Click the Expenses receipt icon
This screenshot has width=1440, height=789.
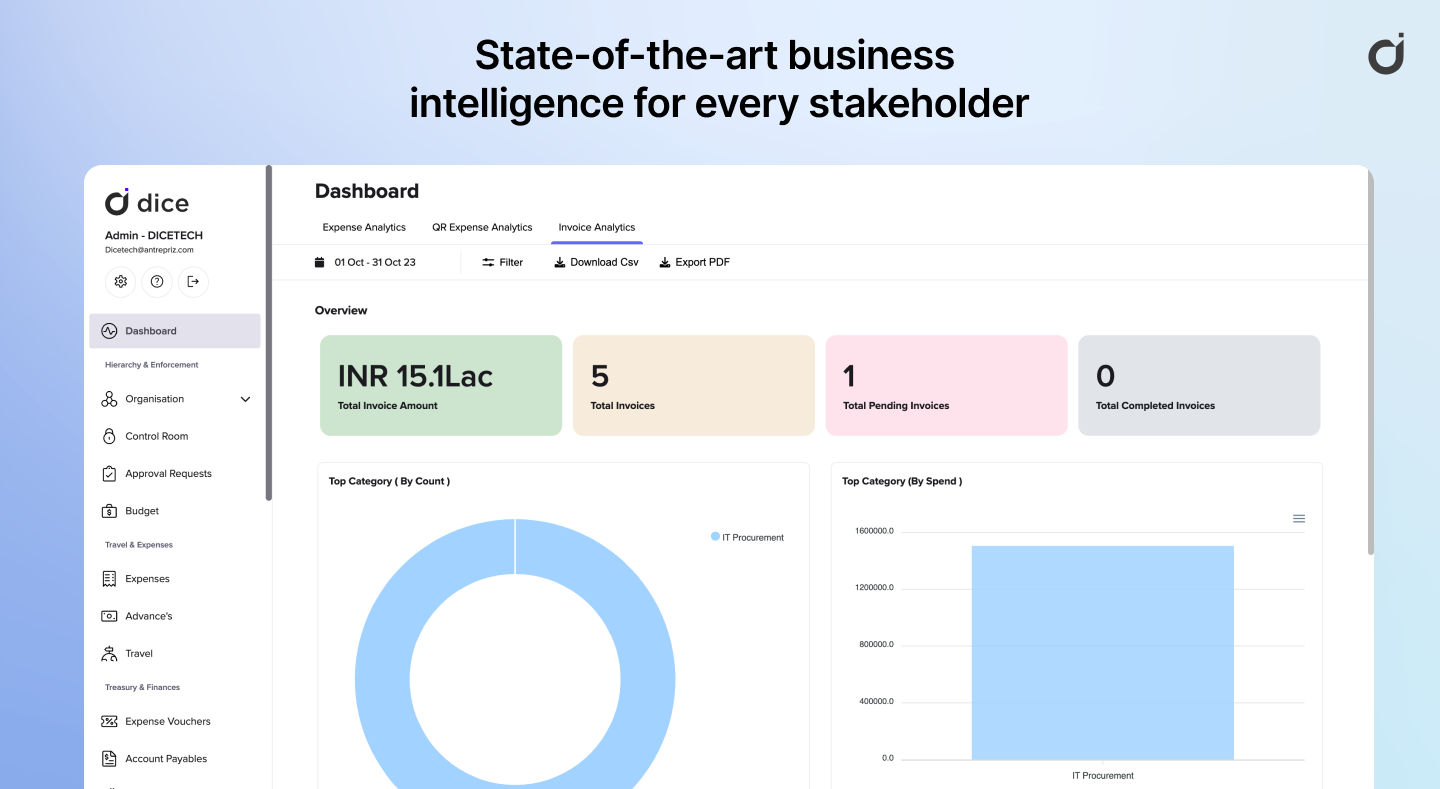[109, 579]
